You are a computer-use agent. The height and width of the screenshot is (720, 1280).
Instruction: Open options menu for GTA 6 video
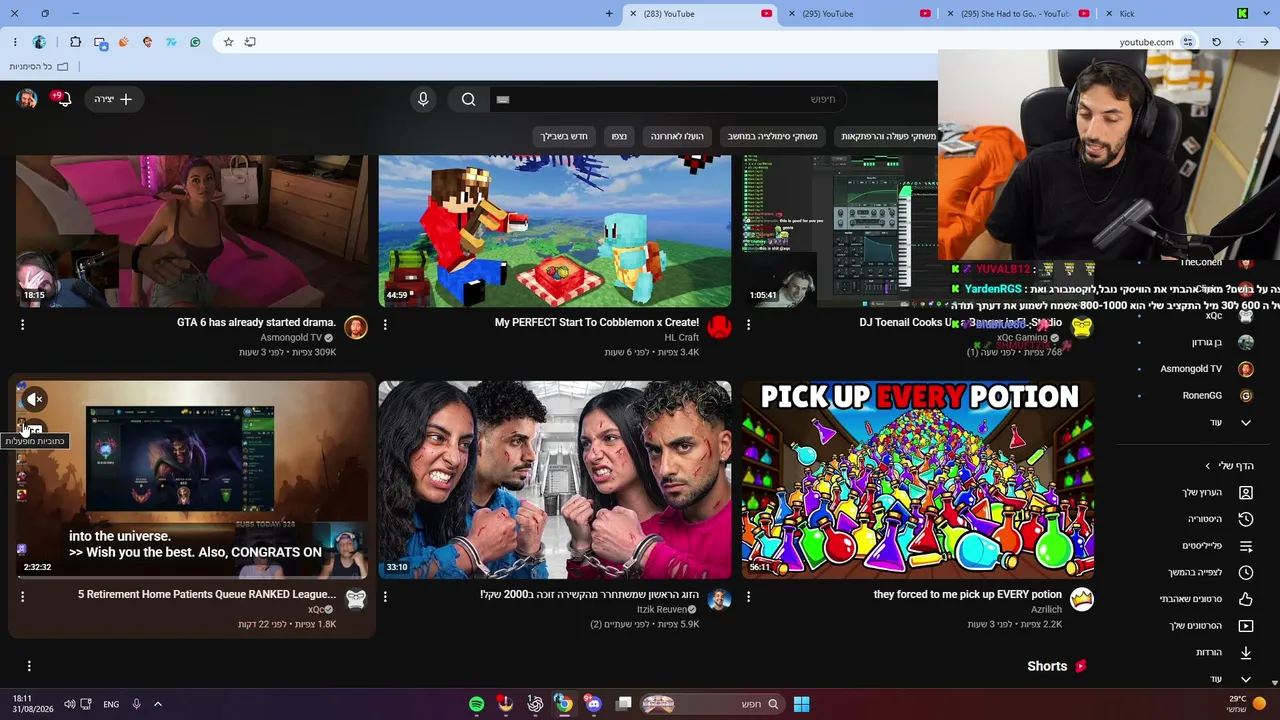[22, 324]
